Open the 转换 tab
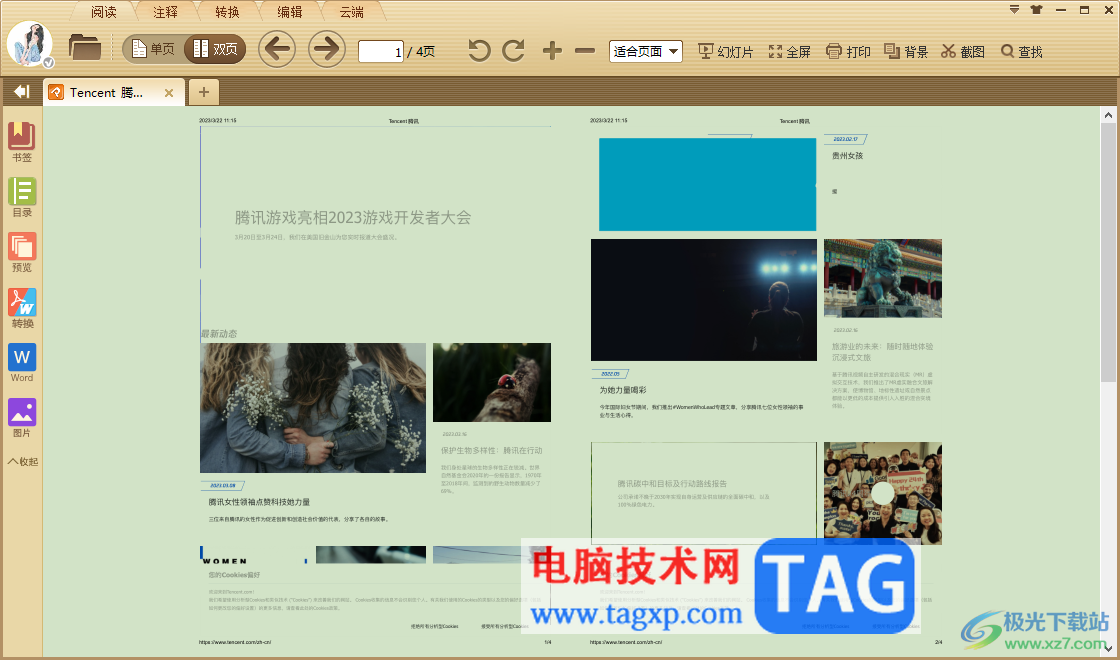Screen dimensions: 1120x660 tap(227, 12)
